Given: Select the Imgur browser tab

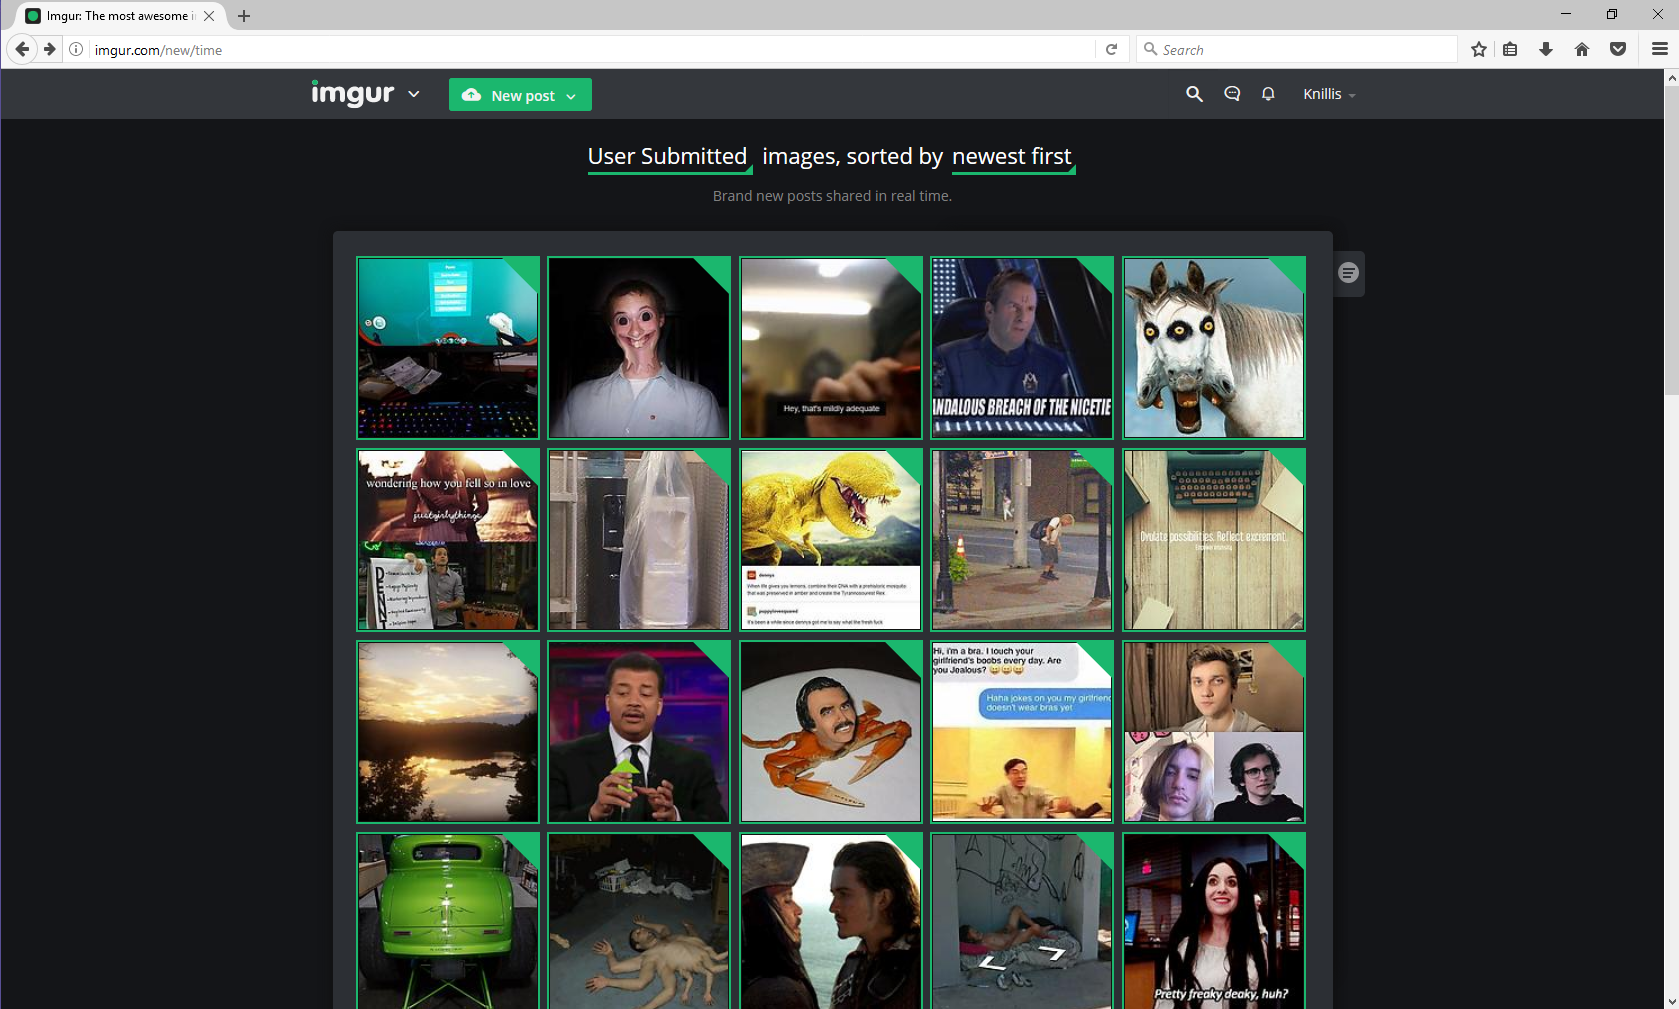Looking at the screenshot, I should click(x=119, y=16).
